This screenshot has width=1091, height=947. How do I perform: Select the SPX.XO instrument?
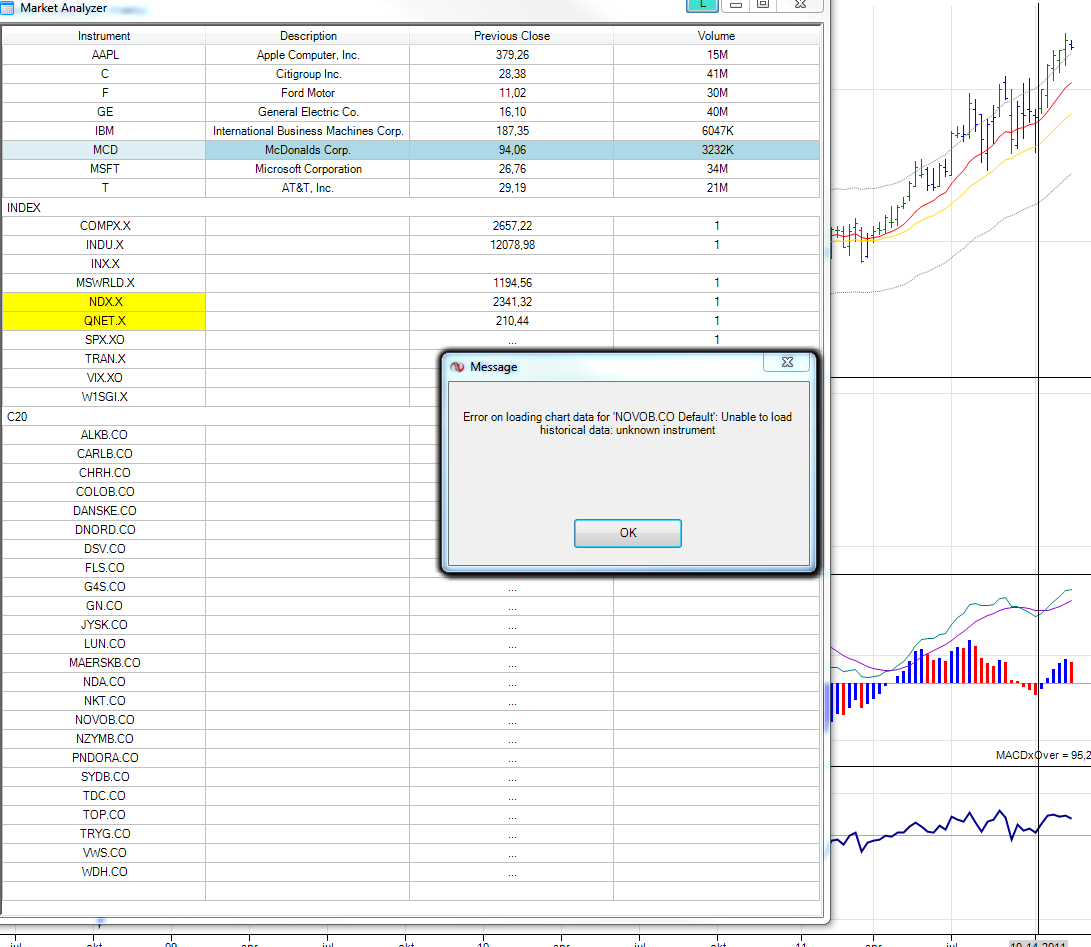[x=104, y=340]
